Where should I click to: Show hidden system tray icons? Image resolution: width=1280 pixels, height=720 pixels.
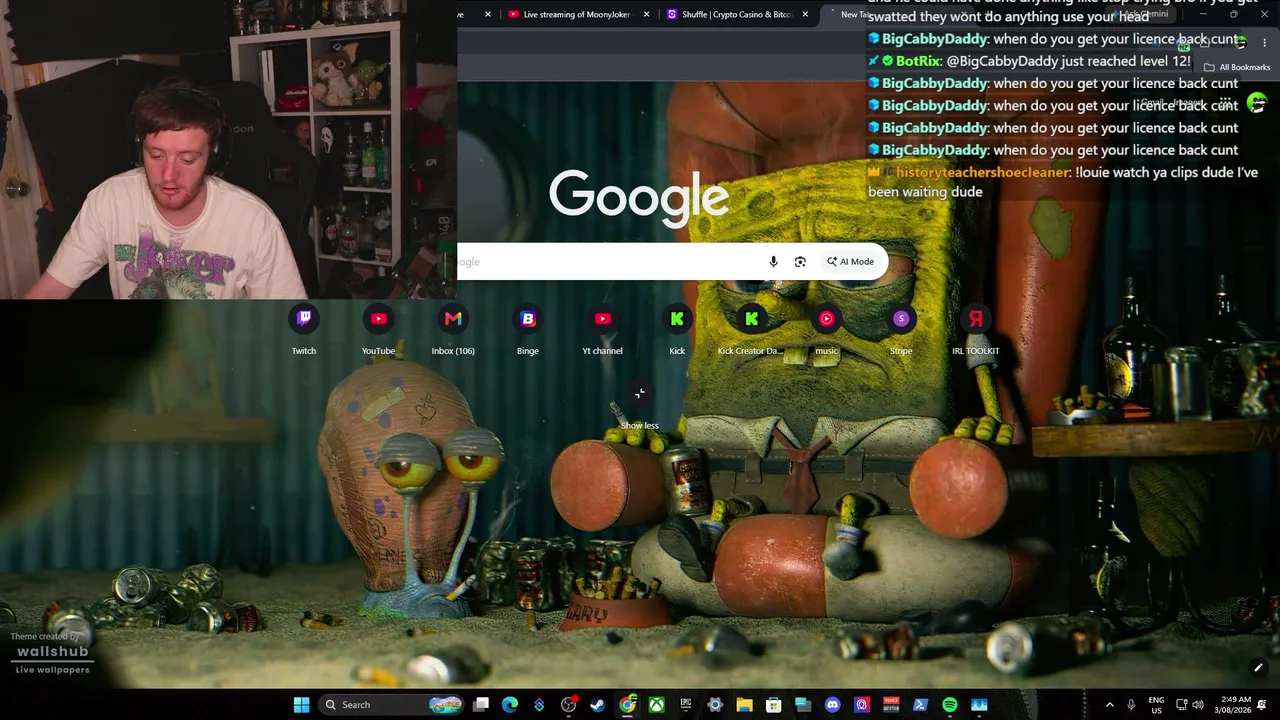pos(1109,705)
